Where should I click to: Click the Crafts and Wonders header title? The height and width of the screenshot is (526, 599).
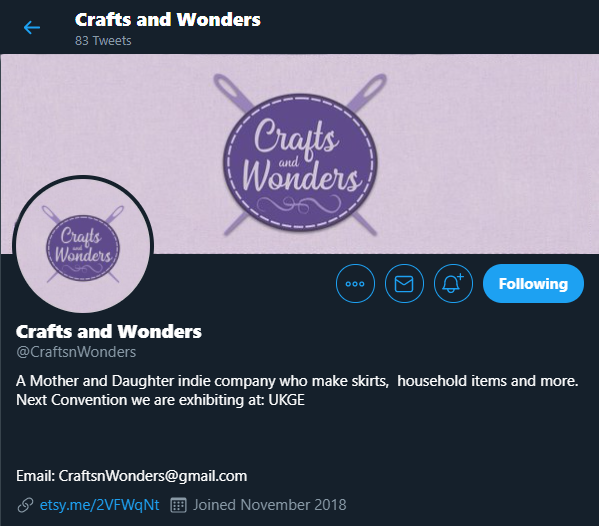168,19
